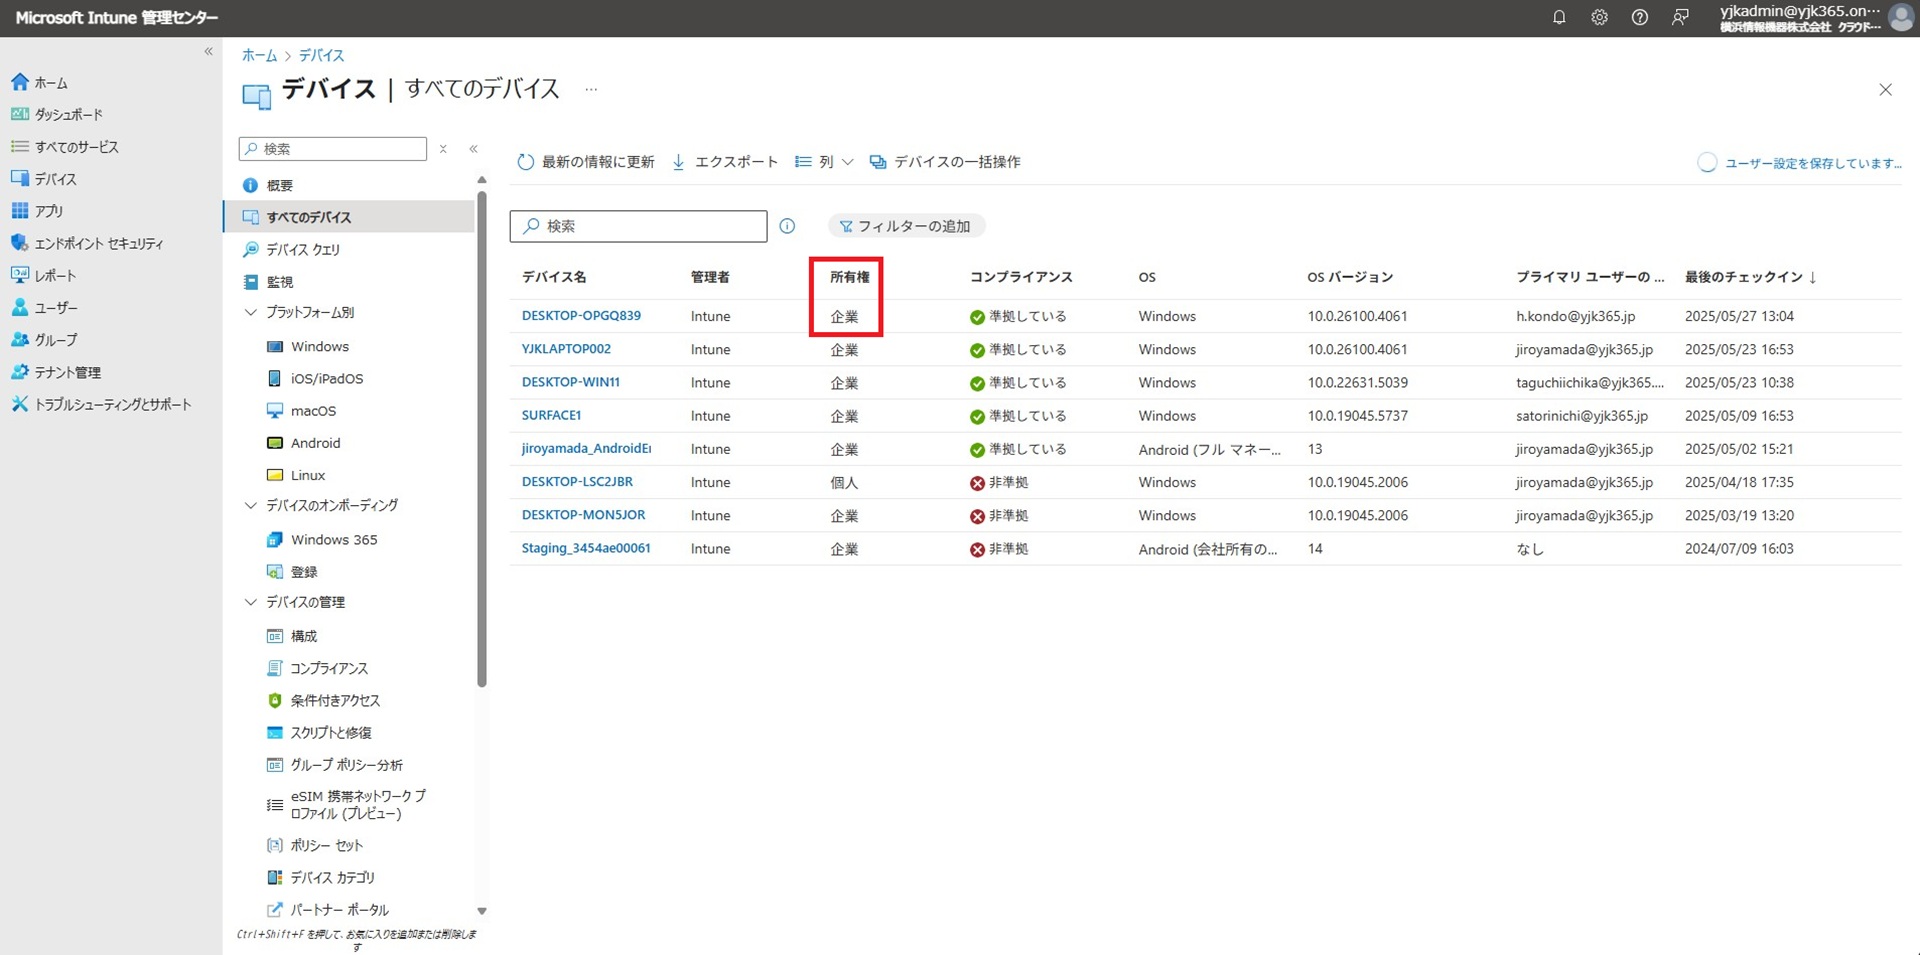Click フィルターの追加 button
This screenshot has height=955, width=1920.
point(906,226)
